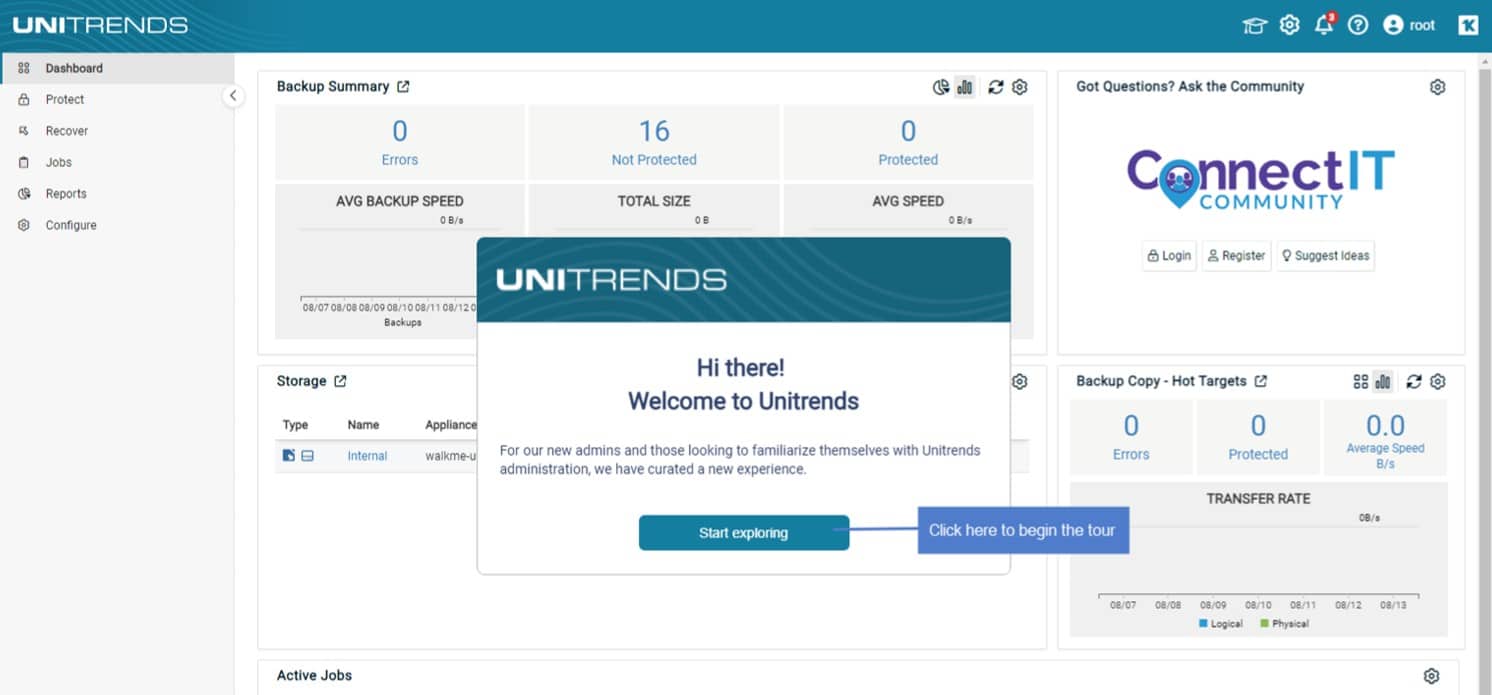Click the Reports pie chart icon
The width and height of the screenshot is (1492, 695).
point(24,194)
